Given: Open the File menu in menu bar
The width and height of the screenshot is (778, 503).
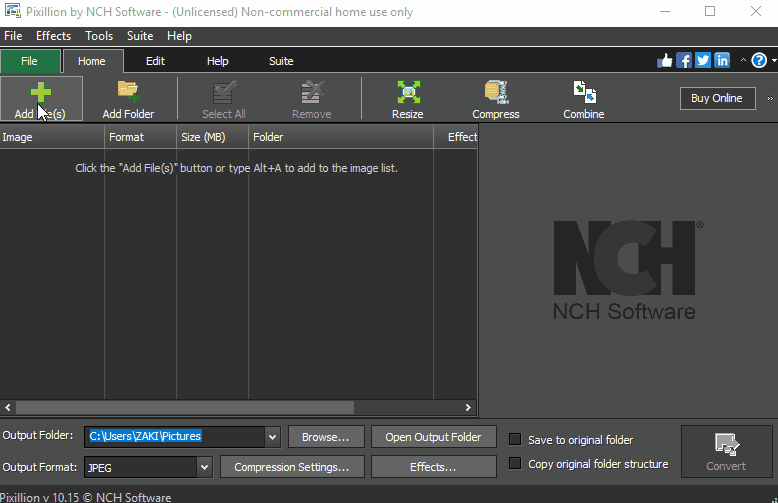Looking at the screenshot, I should [13, 36].
